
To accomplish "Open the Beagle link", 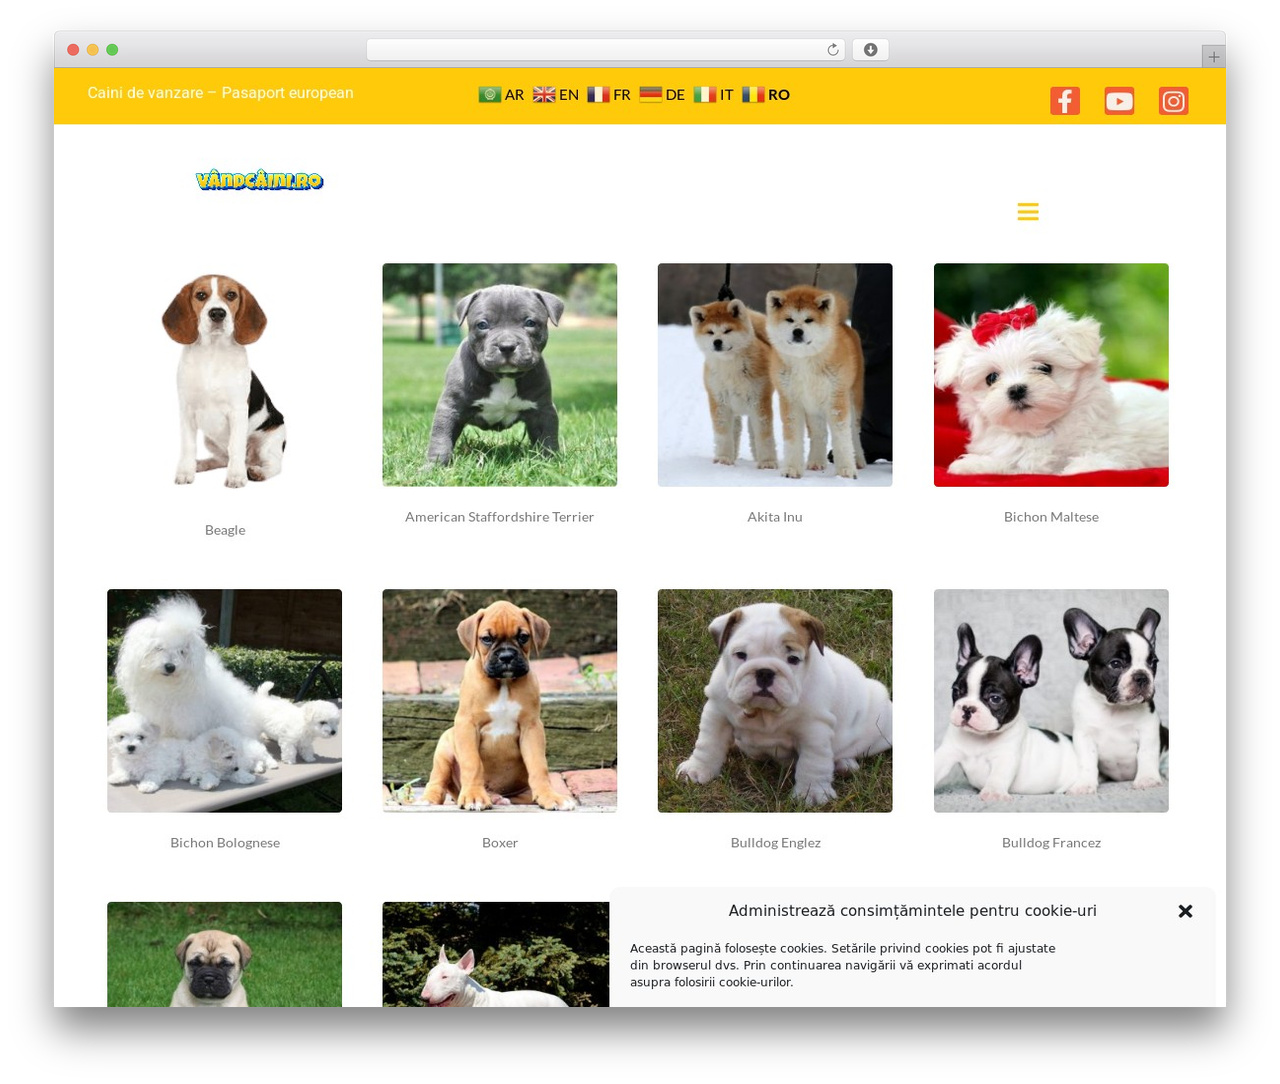I will pos(225,530).
